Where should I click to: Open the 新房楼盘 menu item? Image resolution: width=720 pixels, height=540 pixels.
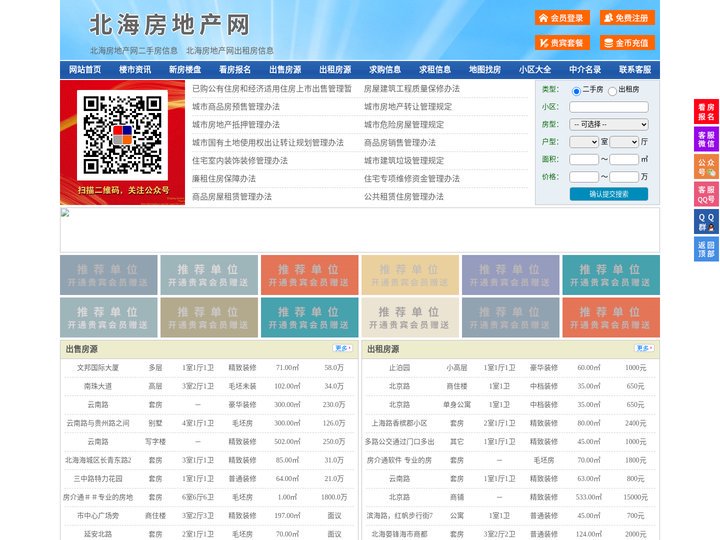pos(185,70)
